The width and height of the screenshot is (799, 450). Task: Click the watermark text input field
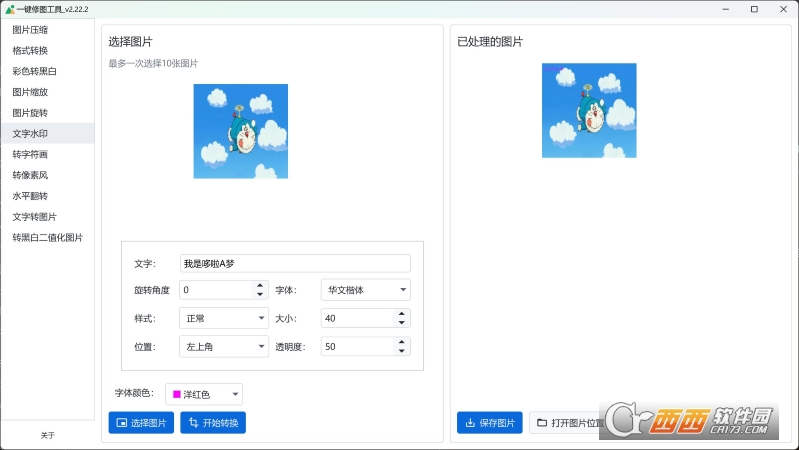295,263
